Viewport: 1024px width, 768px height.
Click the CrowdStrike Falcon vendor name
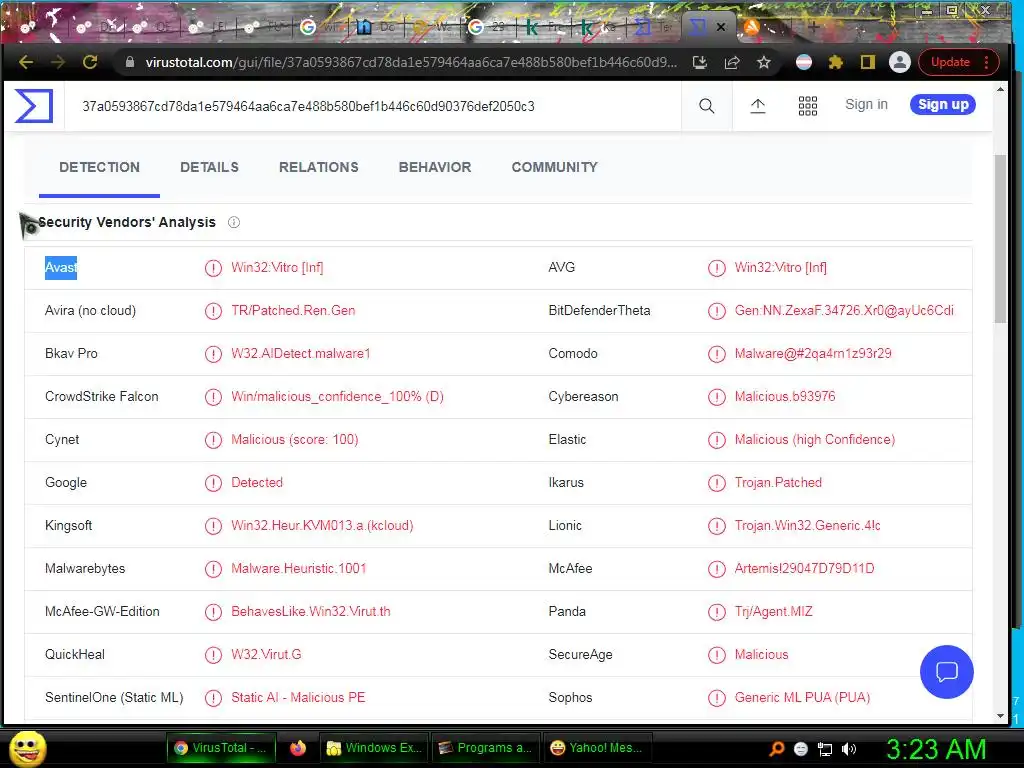click(102, 397)
